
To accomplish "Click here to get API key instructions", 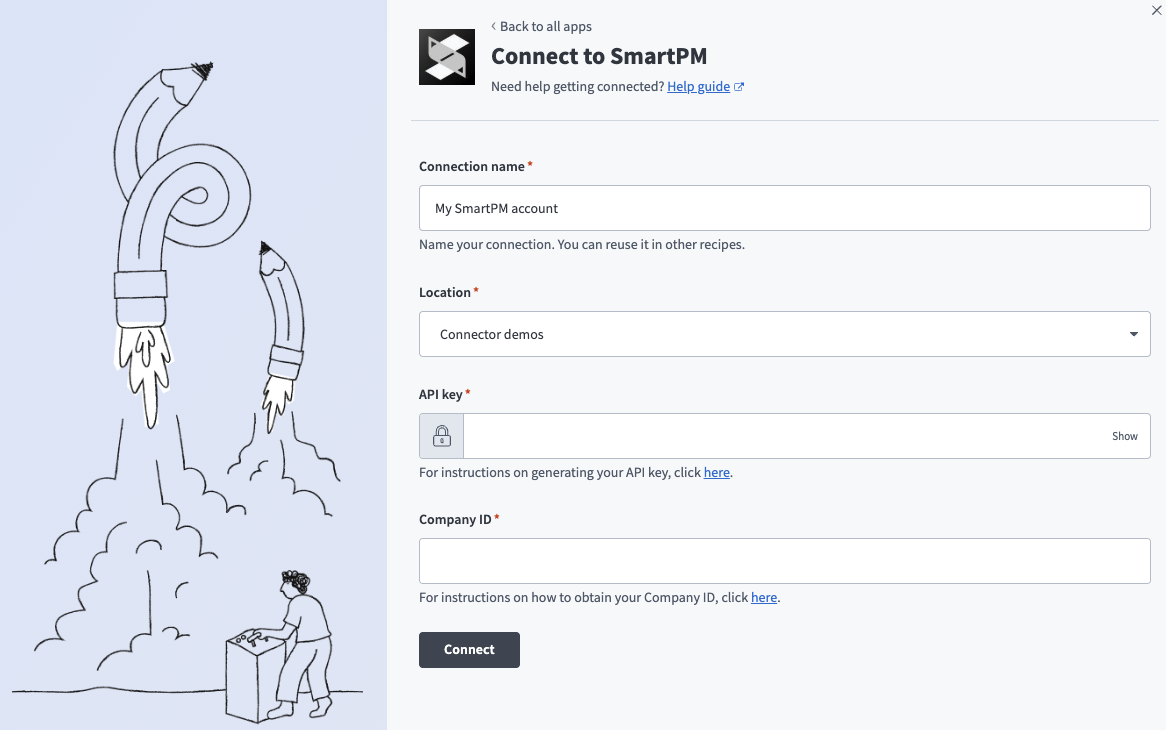I will pos(716,472).
